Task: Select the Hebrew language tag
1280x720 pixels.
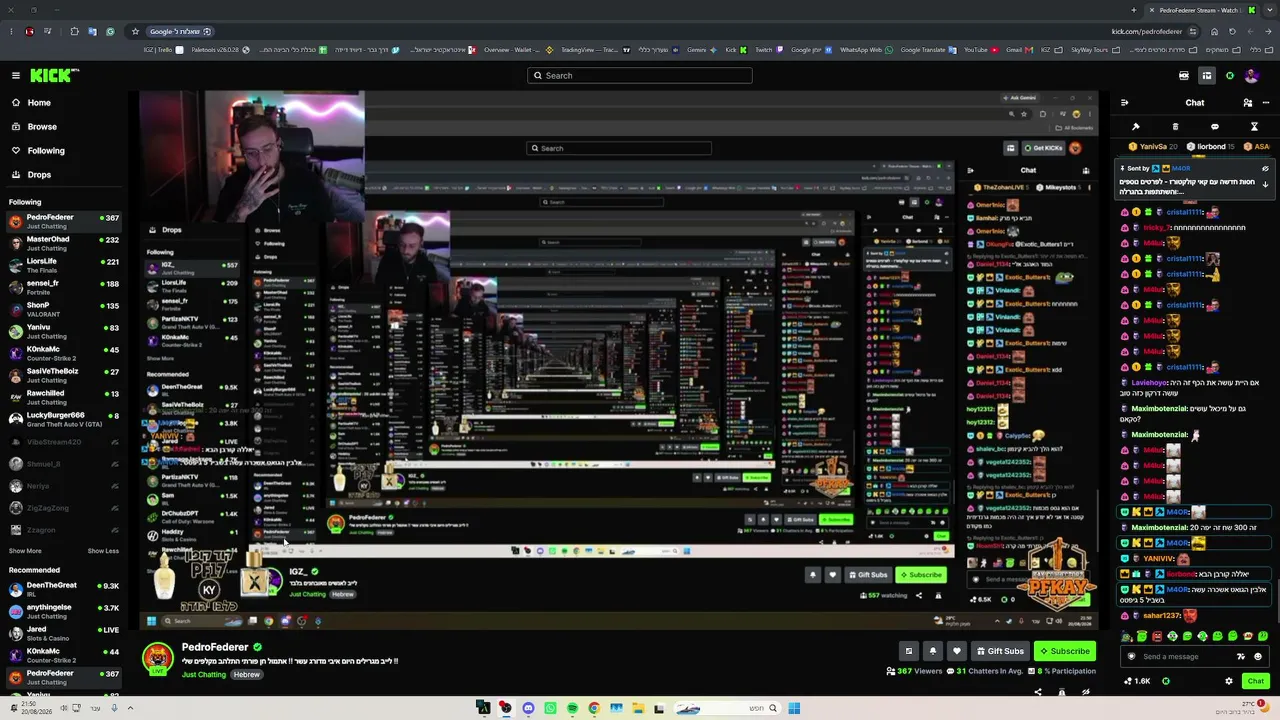Action: (247, 675)
